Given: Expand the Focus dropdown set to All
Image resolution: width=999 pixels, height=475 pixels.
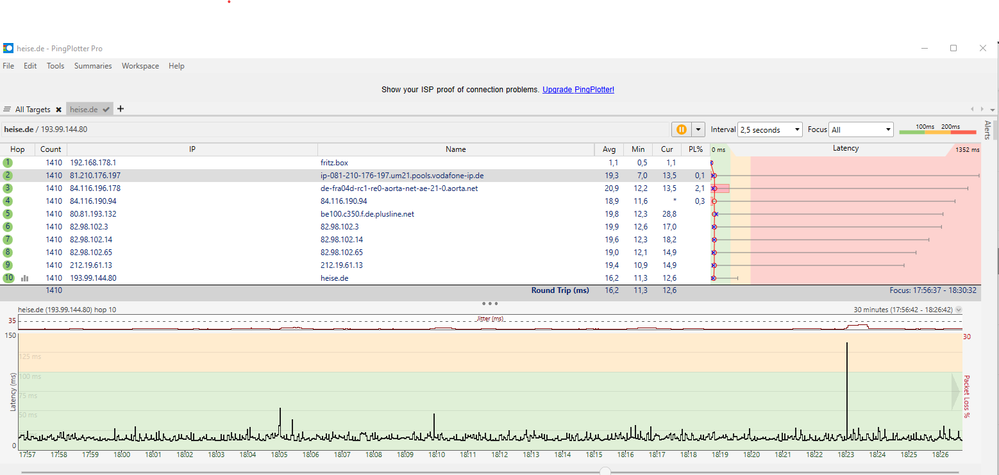Looking at the screenshot, I should click(860, 129).
